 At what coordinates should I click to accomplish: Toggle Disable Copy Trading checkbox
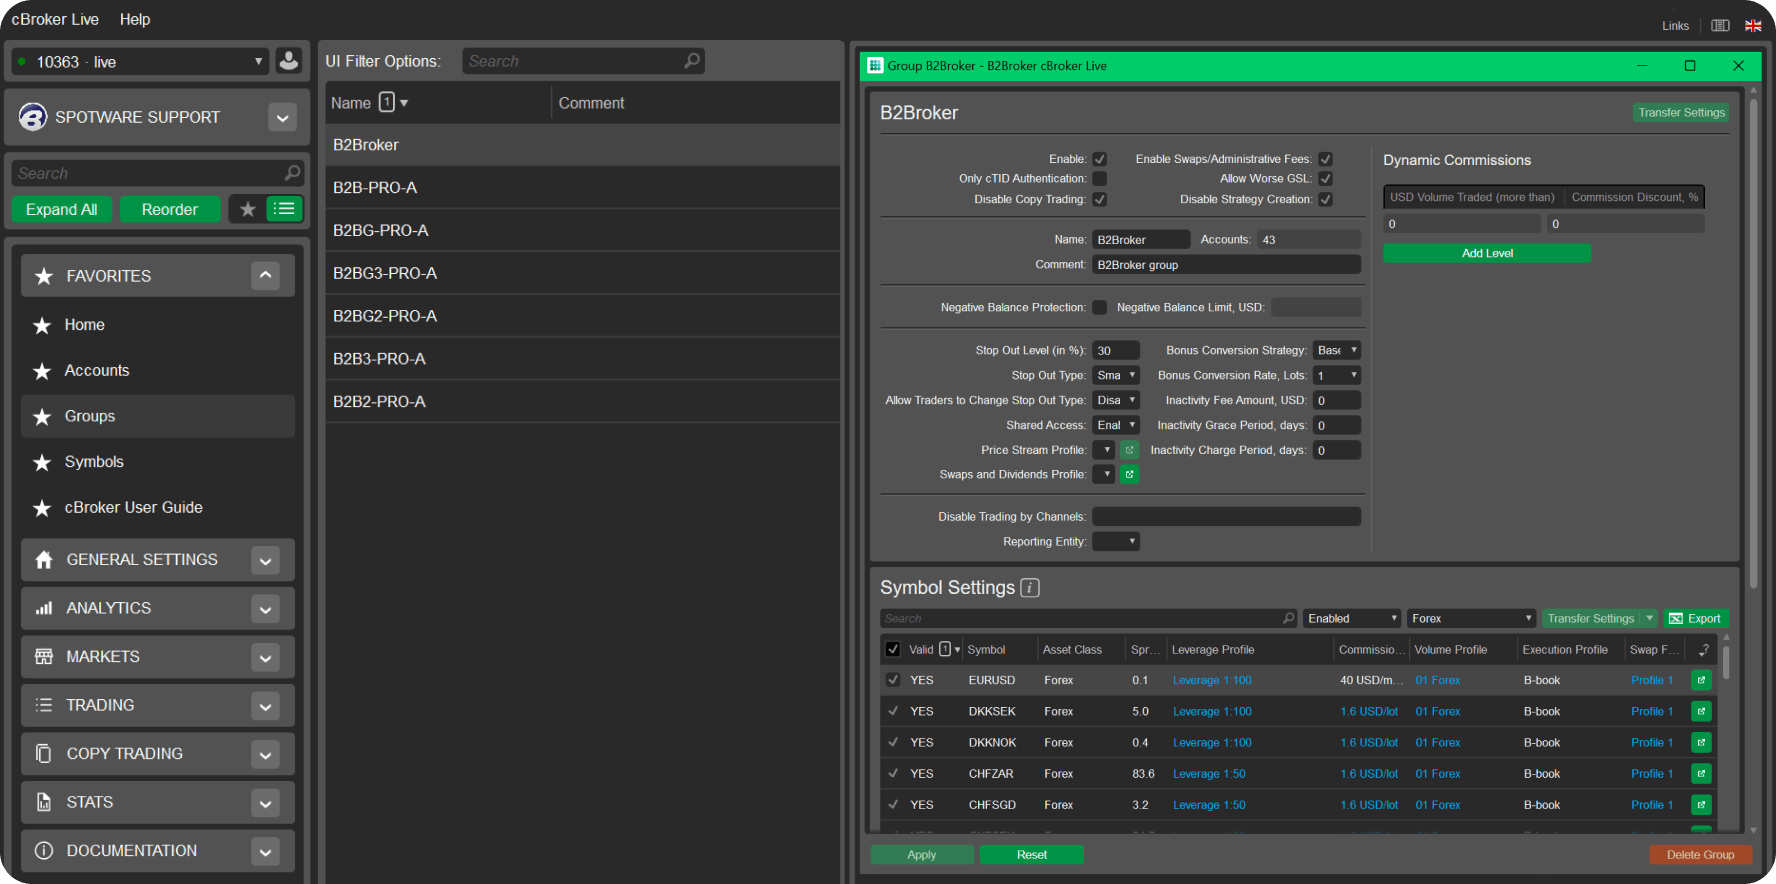1099,199
